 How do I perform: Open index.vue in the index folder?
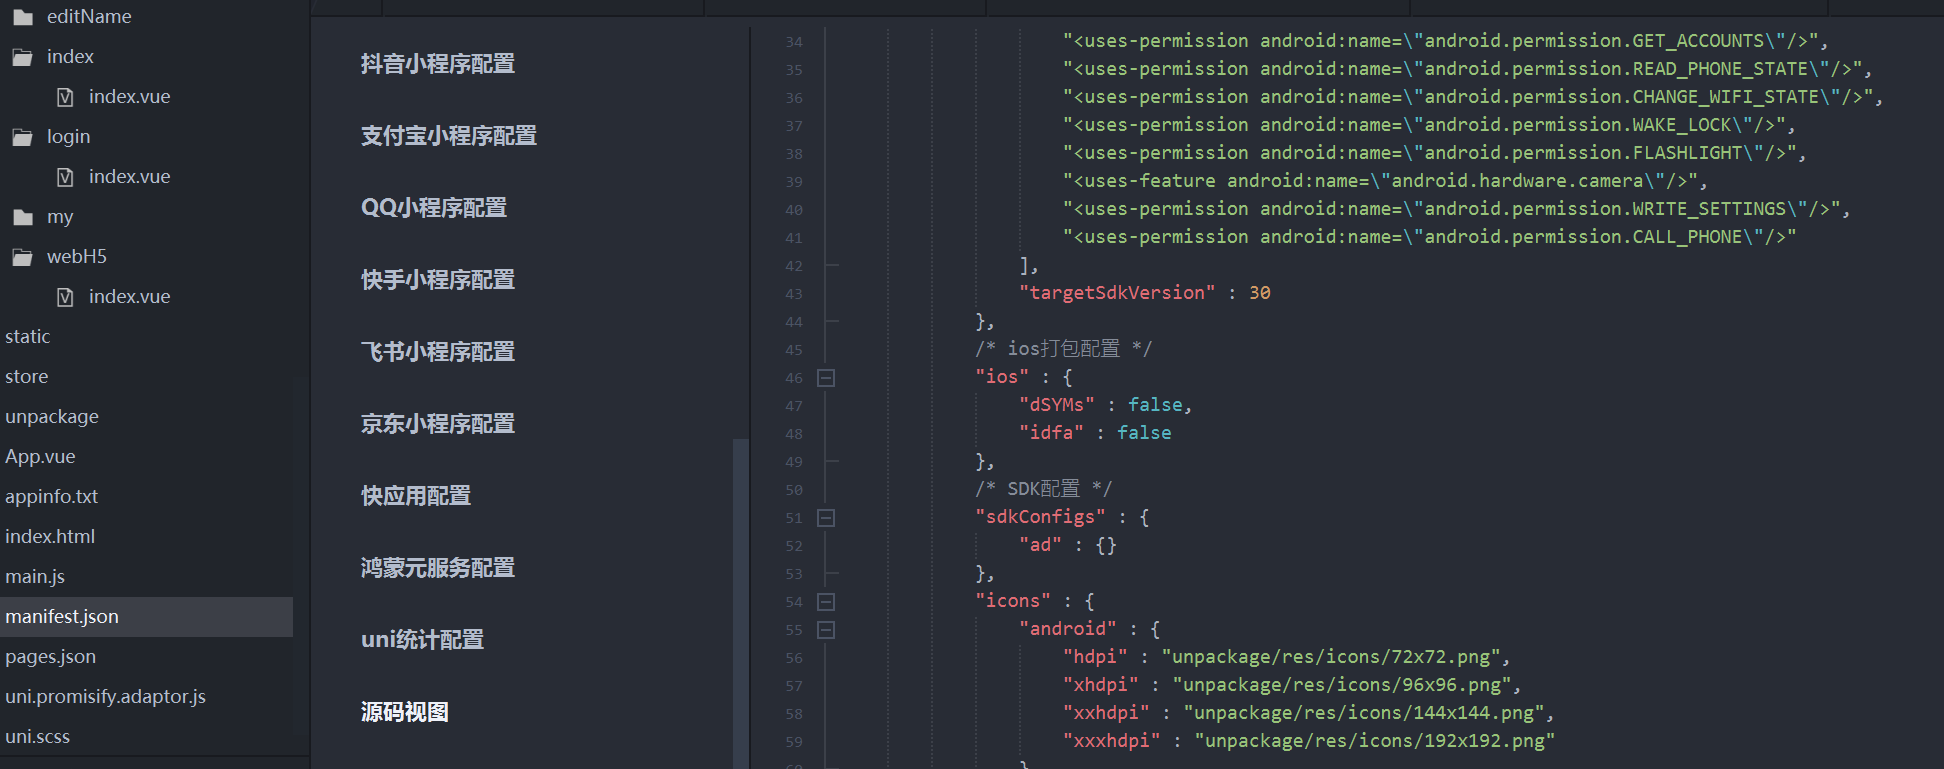pyautogui.click(x=129, y=97)
